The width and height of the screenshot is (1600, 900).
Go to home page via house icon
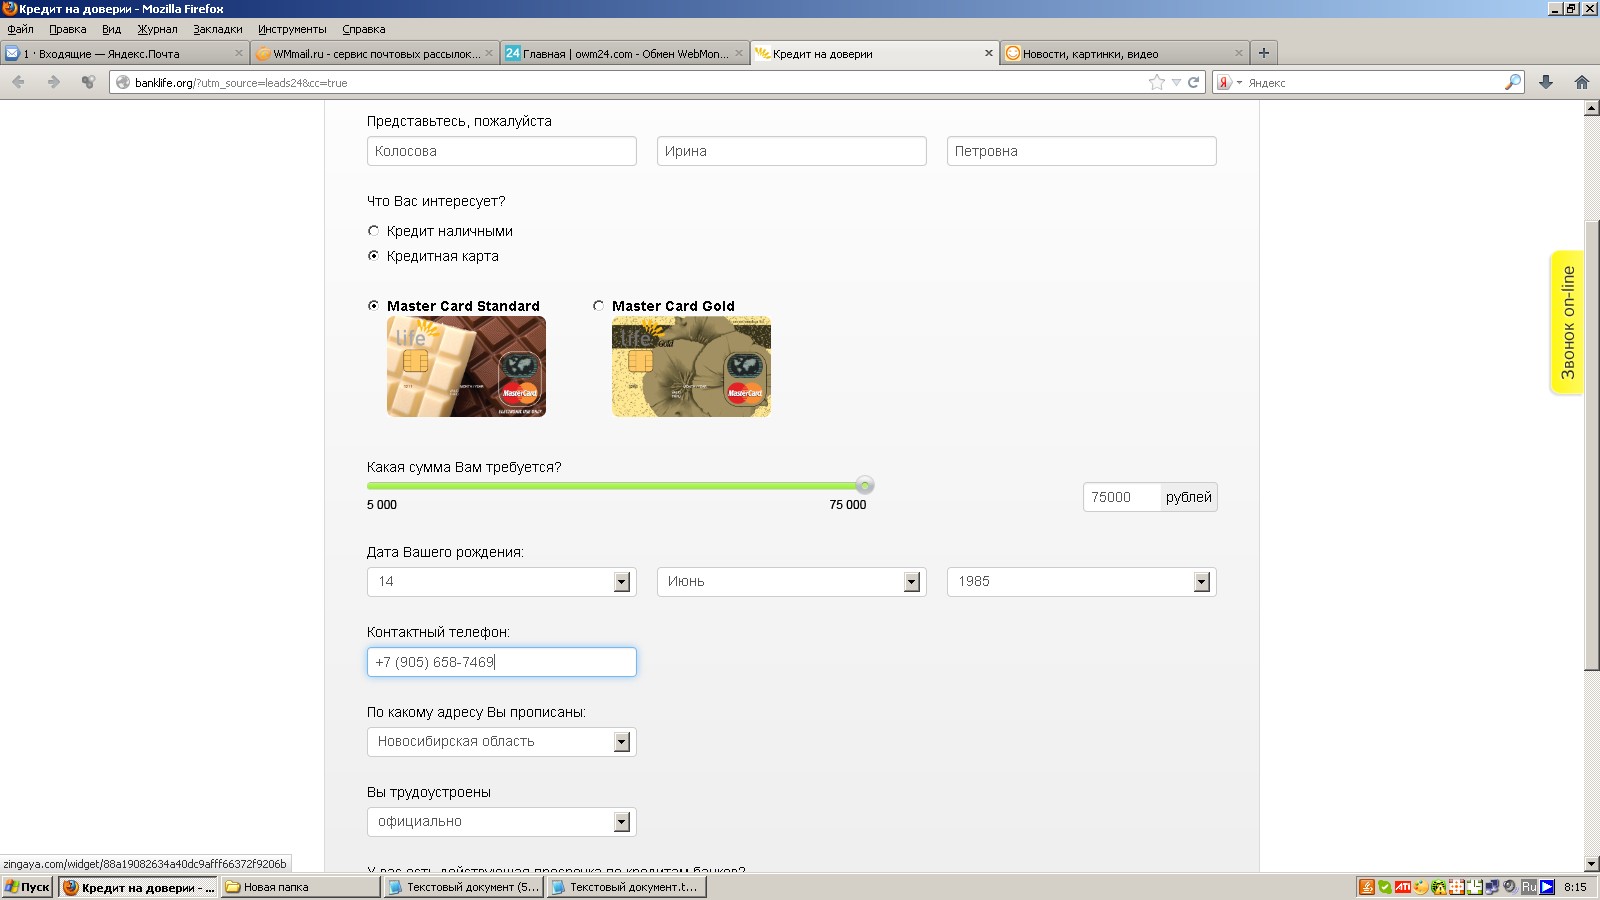pos(1582,82)
